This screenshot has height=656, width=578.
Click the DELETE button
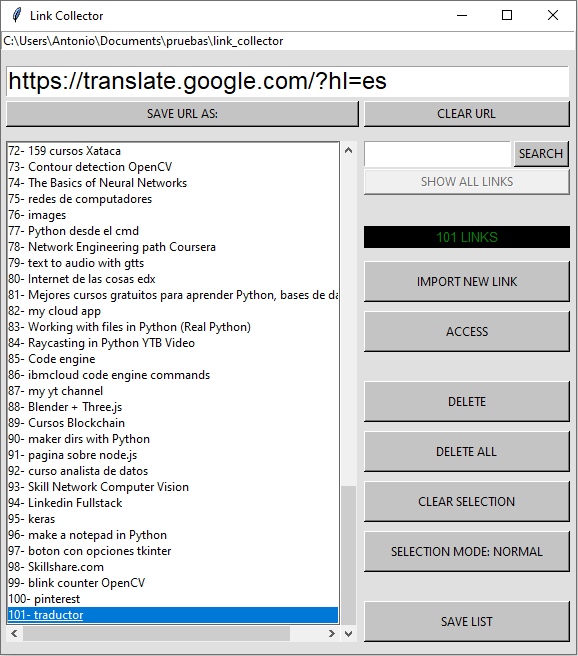tap(467, 402)
